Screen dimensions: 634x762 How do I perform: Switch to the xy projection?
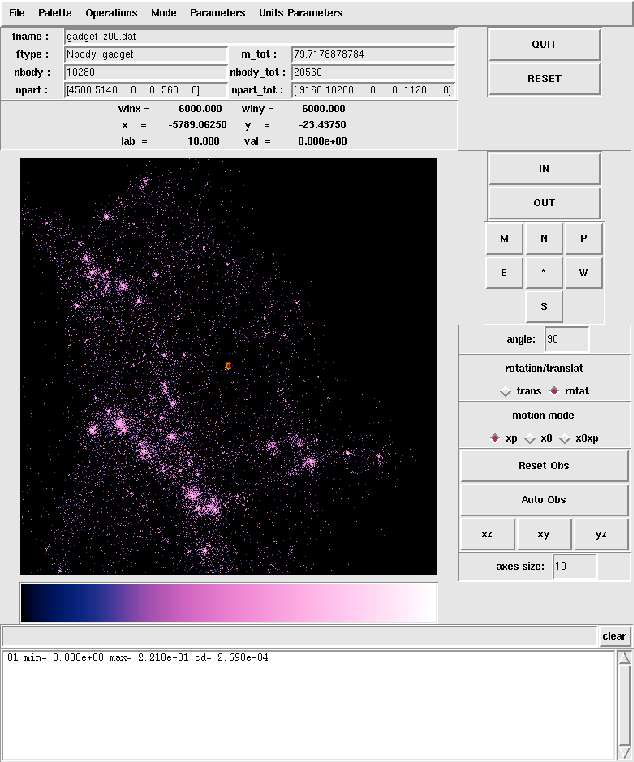[x=544, y=534]
